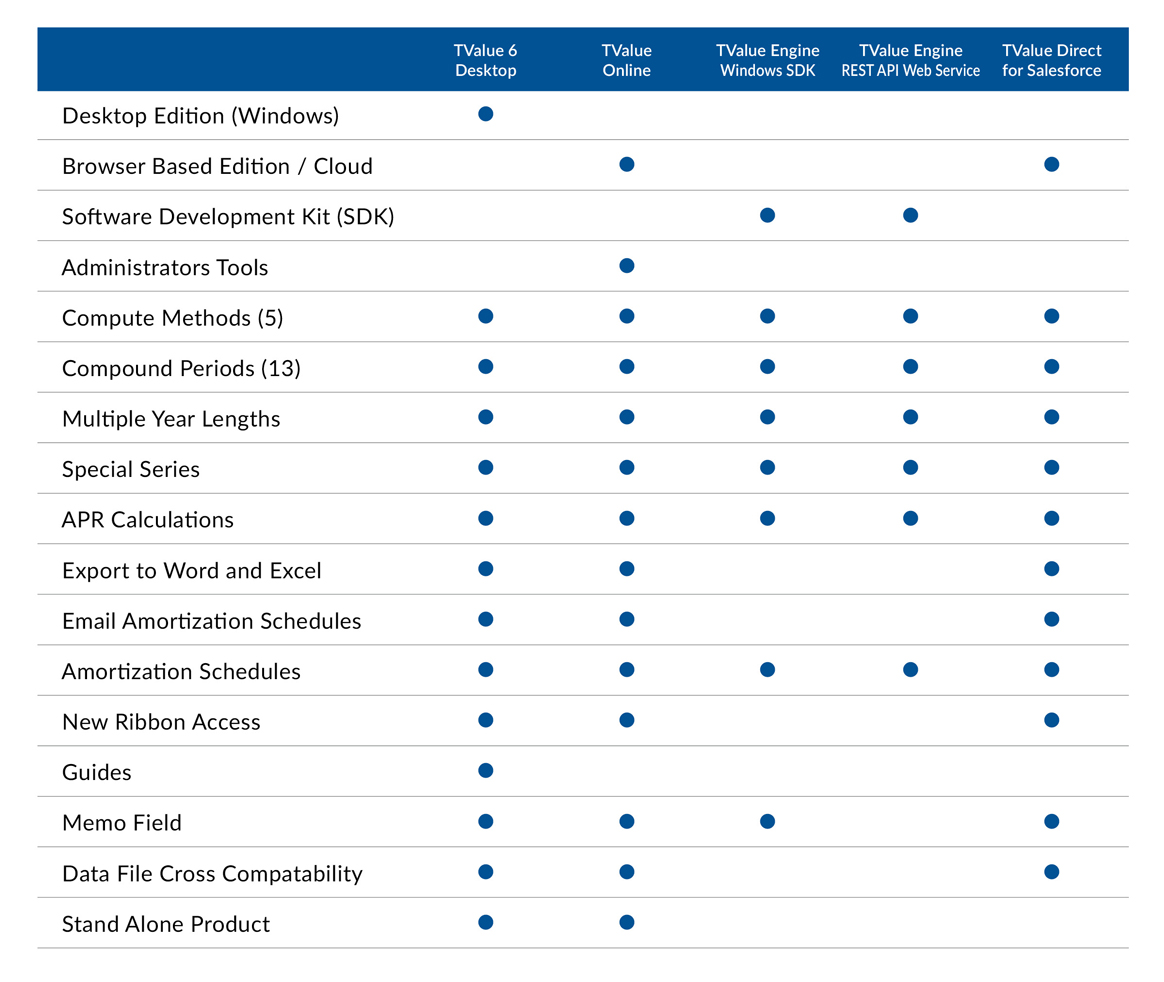Click the TValue Engine Windows SDK header
This screenshot has height=982, width=1164.
[768, 60]
